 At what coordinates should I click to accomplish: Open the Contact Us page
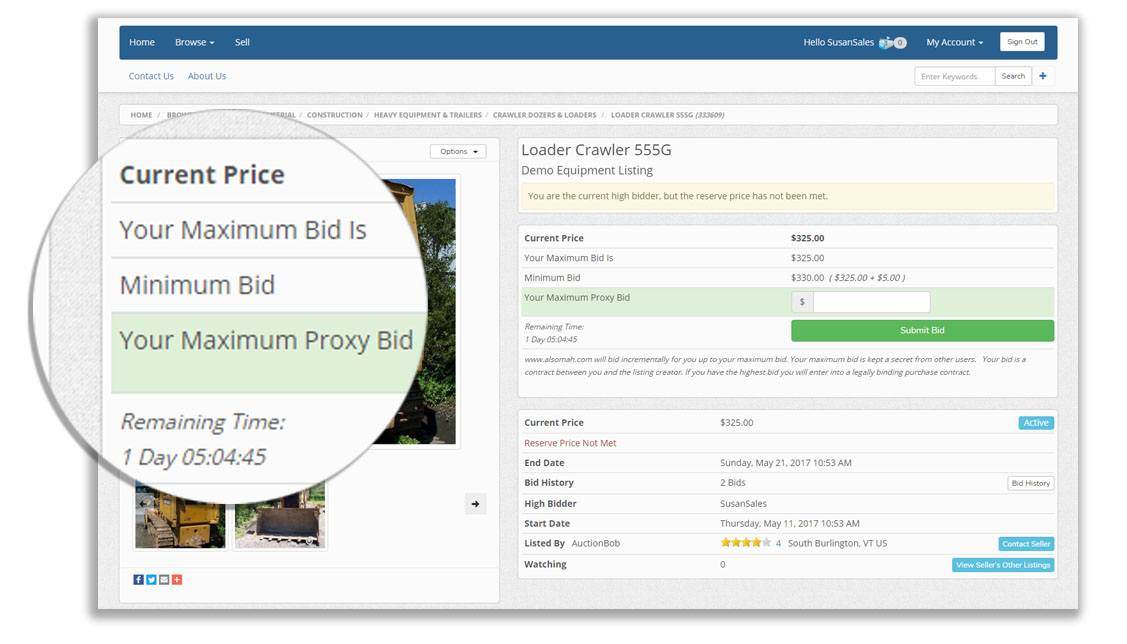pos(151,76)
